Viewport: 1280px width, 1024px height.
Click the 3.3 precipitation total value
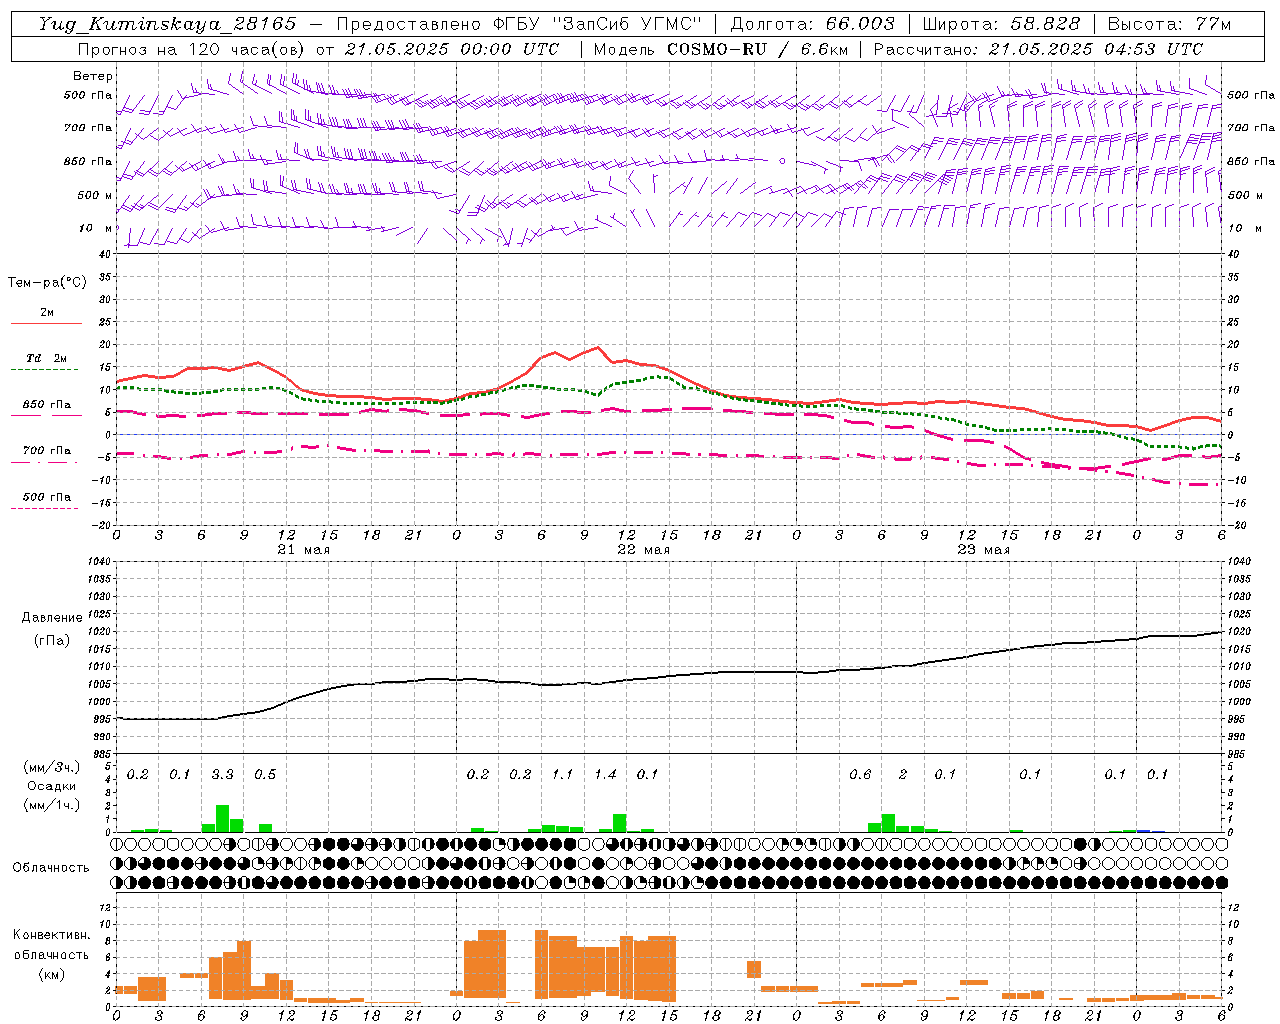[222, 774]
